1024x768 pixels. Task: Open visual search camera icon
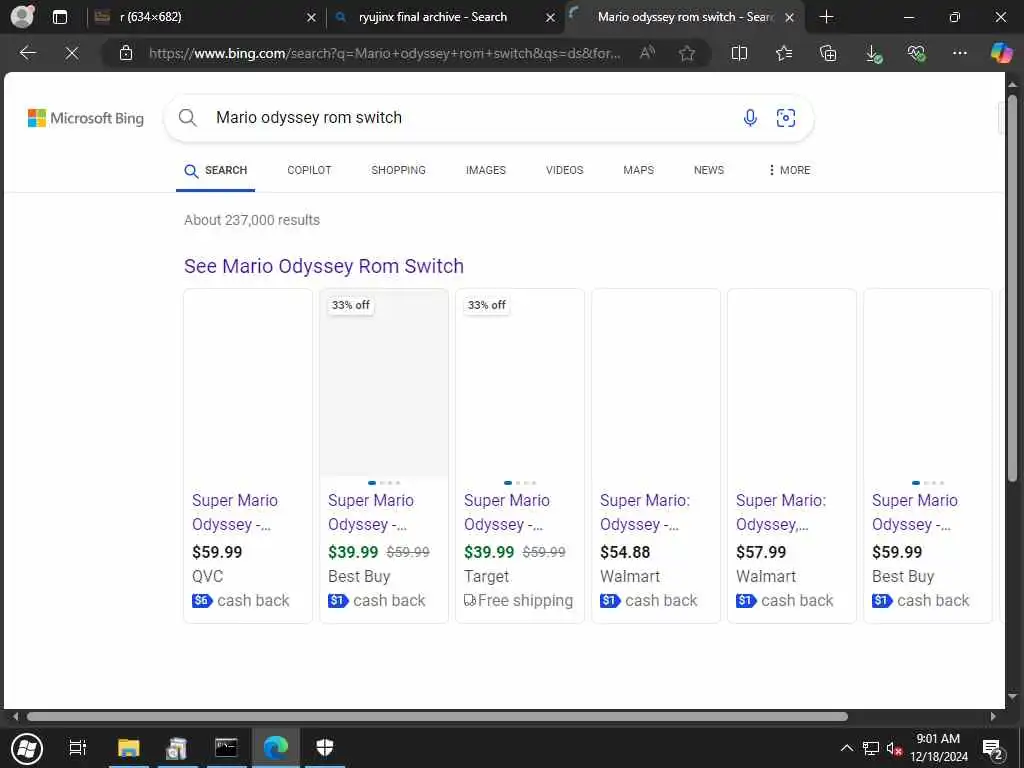[786, 118]
